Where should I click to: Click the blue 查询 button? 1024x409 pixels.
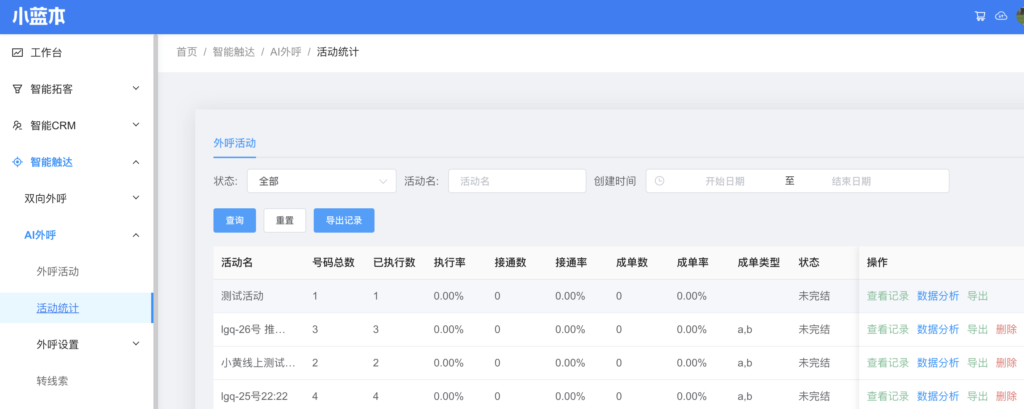(x=234, y=220)
